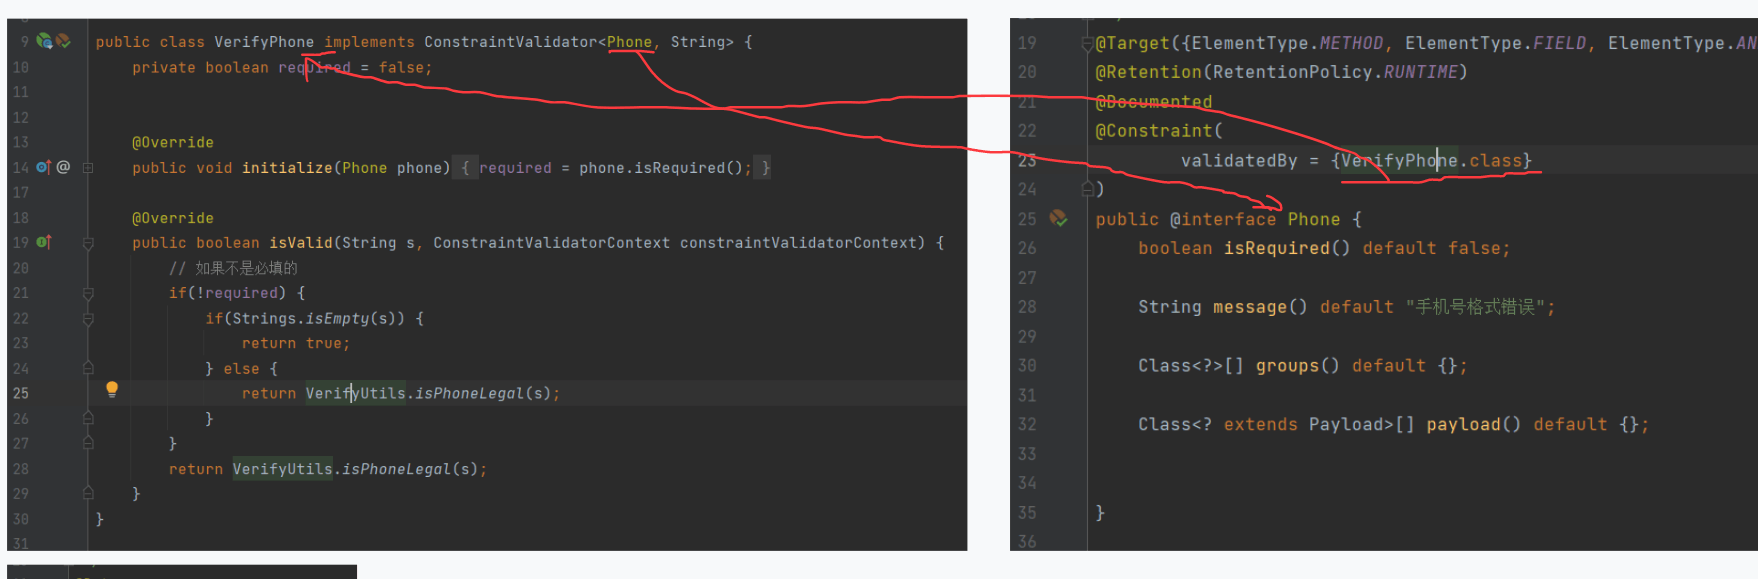Click validatedBy attribute name
Image resolution: width=1758 pixels, height=579 pixels.
pos(1239,161)
